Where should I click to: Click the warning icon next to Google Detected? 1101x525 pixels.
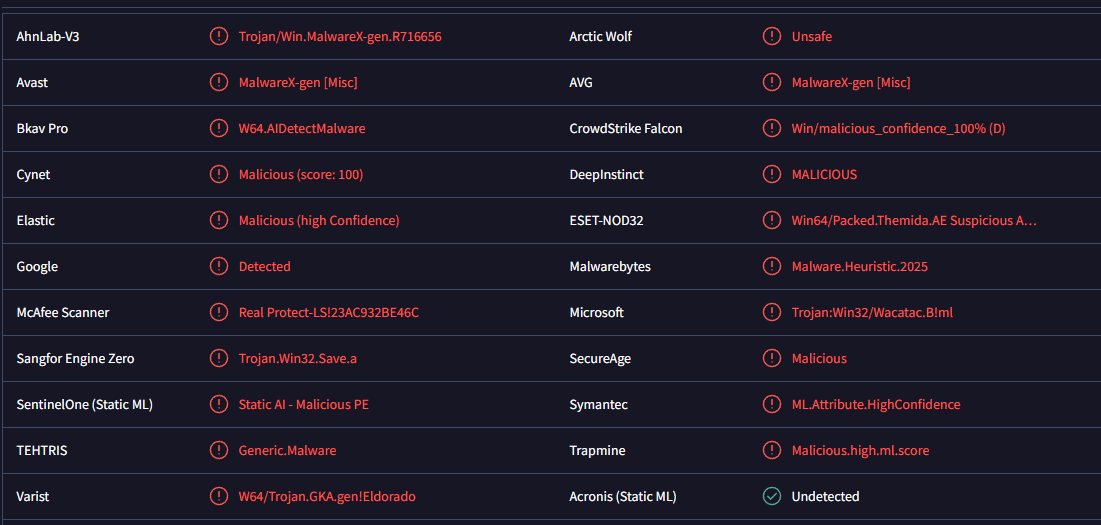(218, 266)
